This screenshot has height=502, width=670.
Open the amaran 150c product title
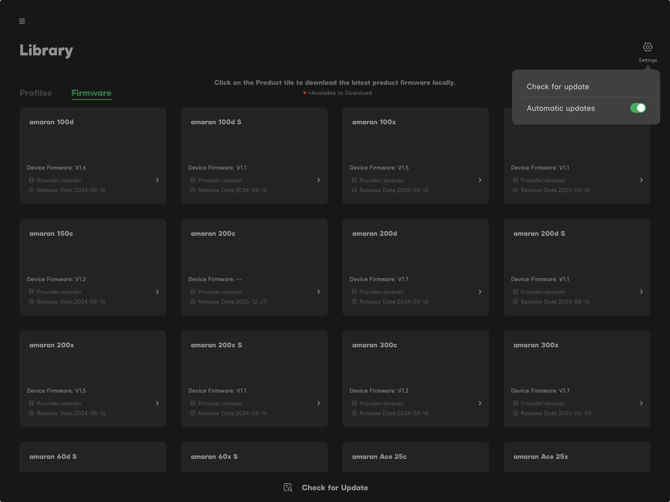pyautogui.click(x=51, y=234)
